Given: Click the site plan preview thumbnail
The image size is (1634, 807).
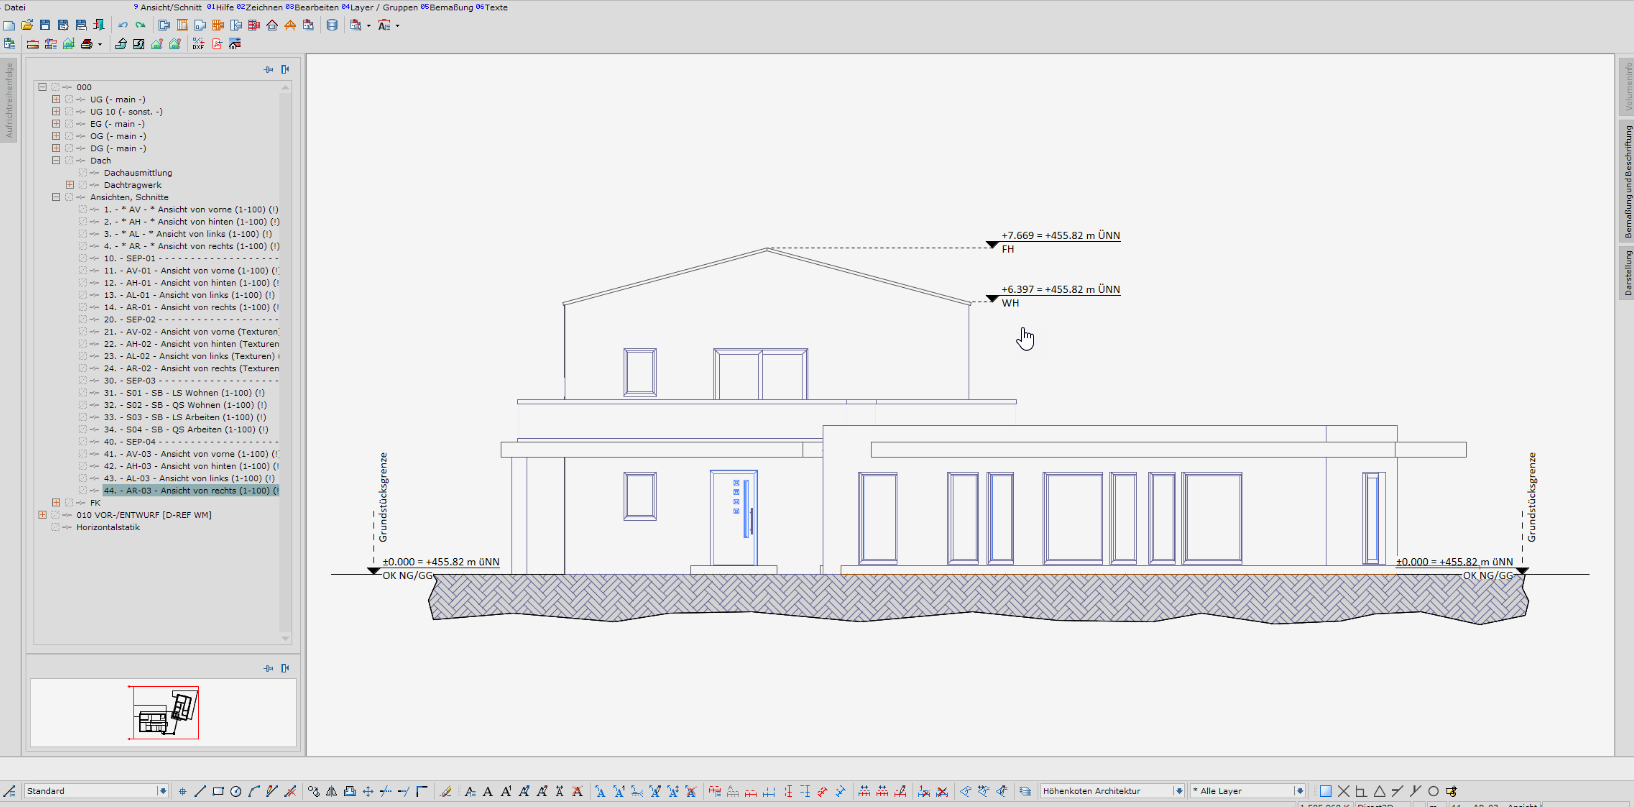Looking at the screenshot, I should point(164,713).
